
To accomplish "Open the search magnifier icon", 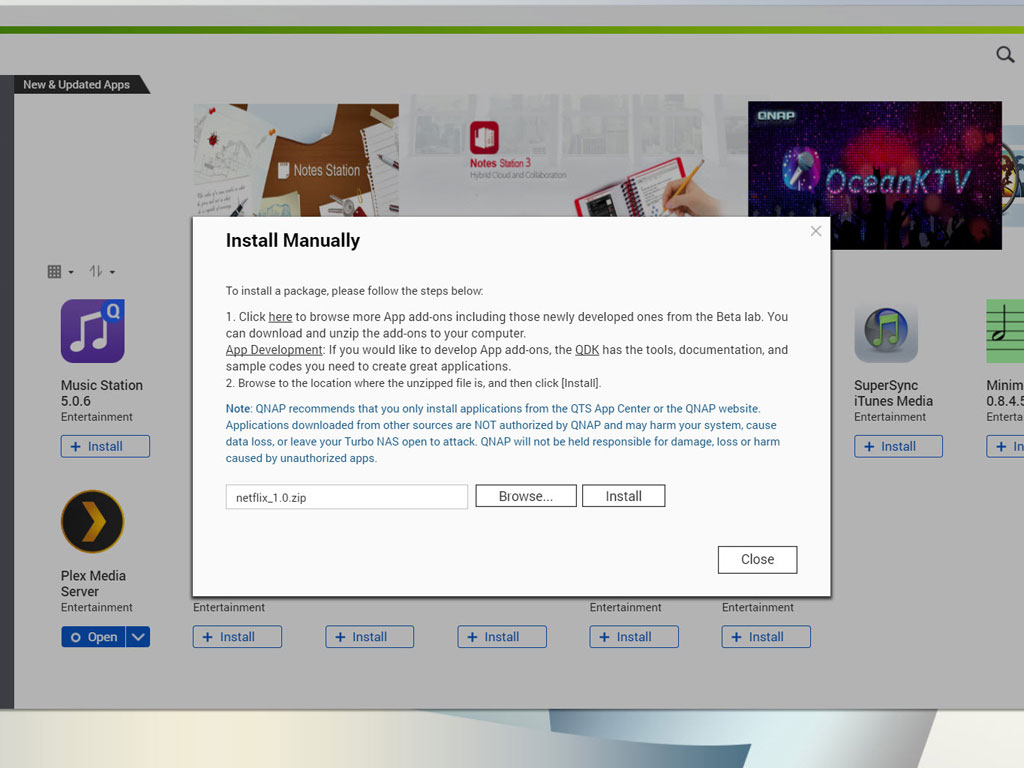I will (x=1005, y=55).
